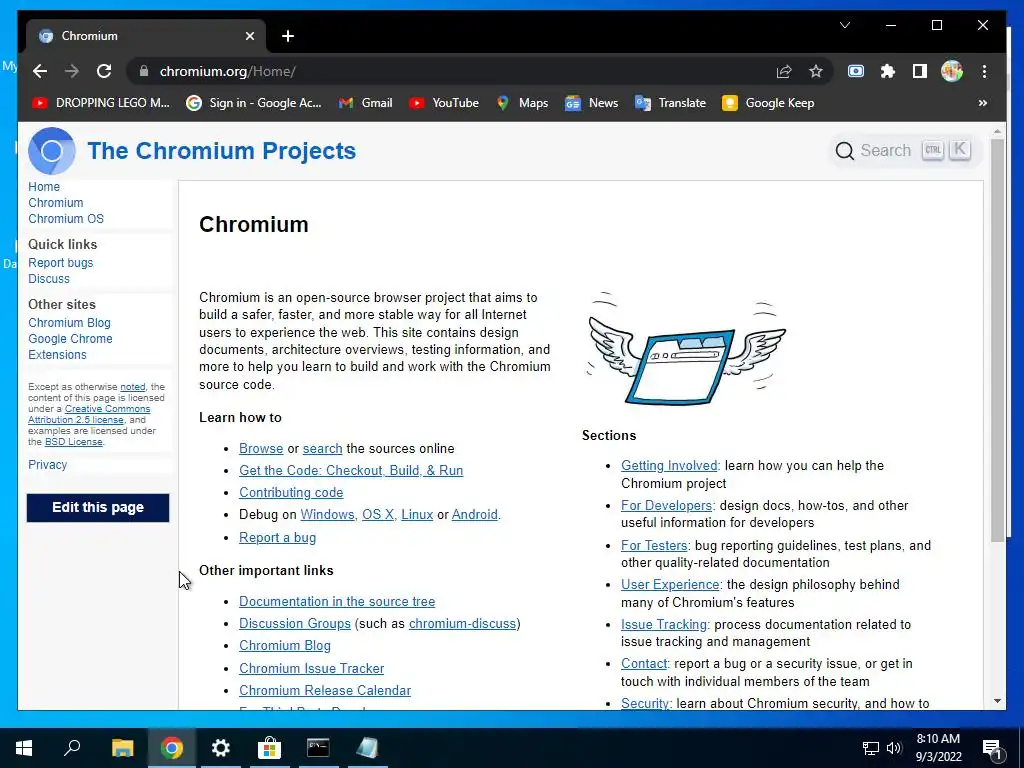Screen dimensions: 1024x768
Task: Open the Maps bookmark
Action: click(x=522, y=103)
